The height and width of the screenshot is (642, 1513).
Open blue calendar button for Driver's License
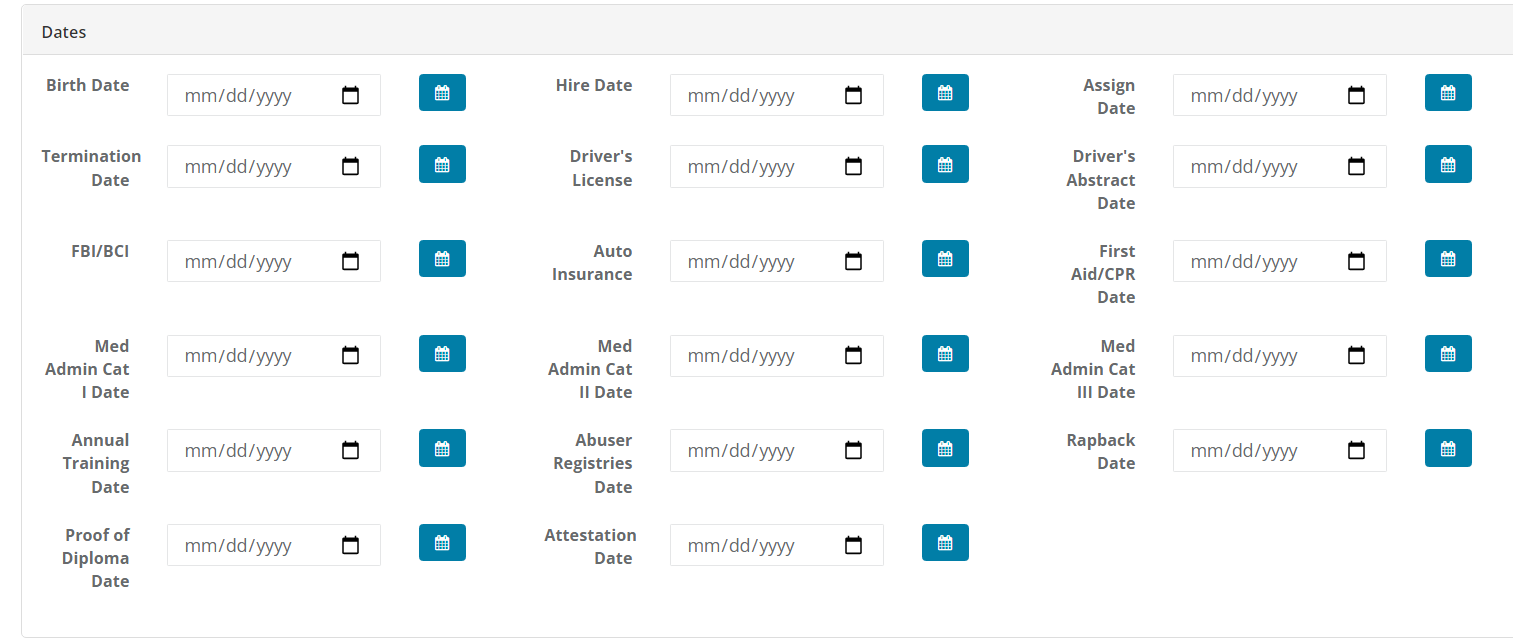[945, 164]
